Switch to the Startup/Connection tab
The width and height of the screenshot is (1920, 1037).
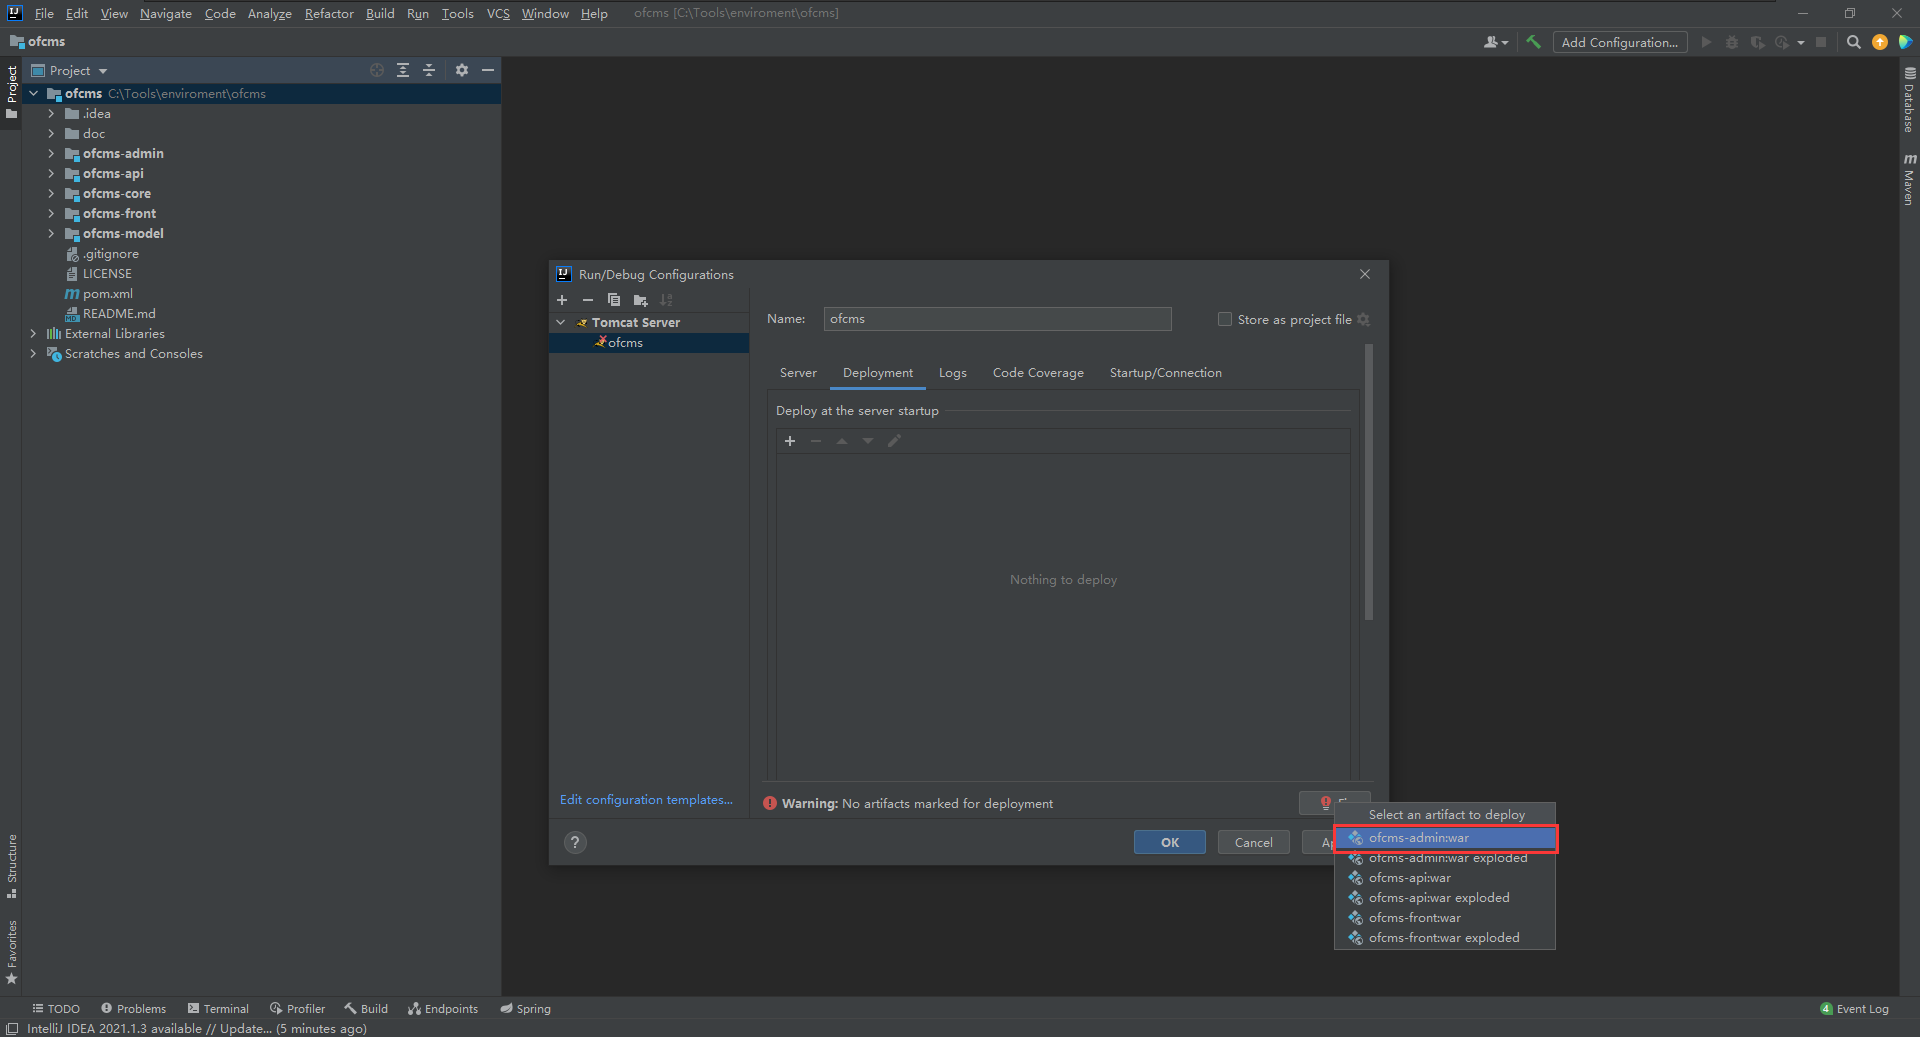[x=1165, y=373]
